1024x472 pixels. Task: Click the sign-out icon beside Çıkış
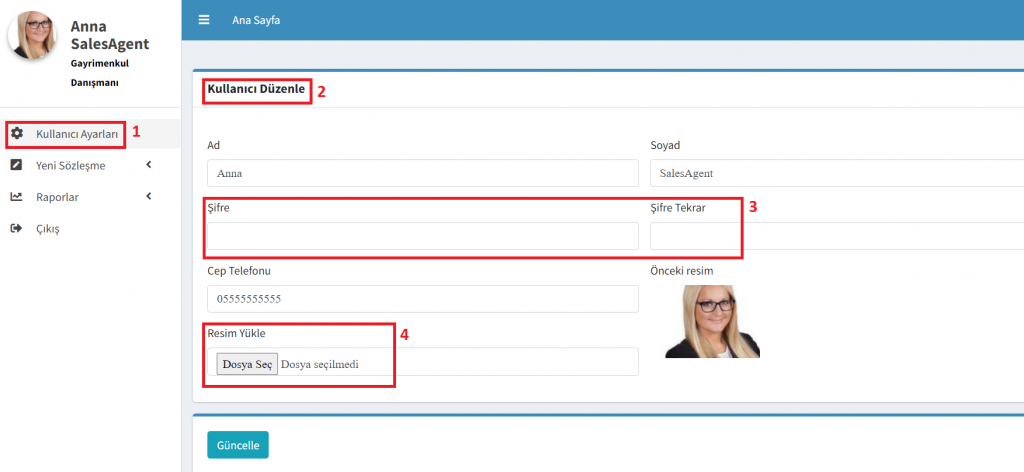pyautogui.click(x=17, y=229)
